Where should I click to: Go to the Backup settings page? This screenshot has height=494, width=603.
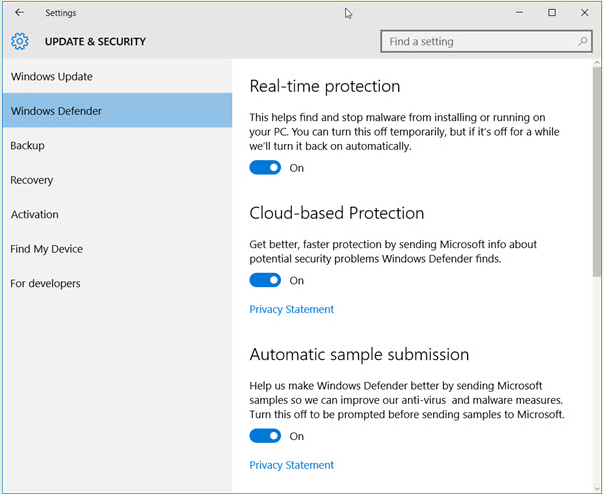[27, 146]
